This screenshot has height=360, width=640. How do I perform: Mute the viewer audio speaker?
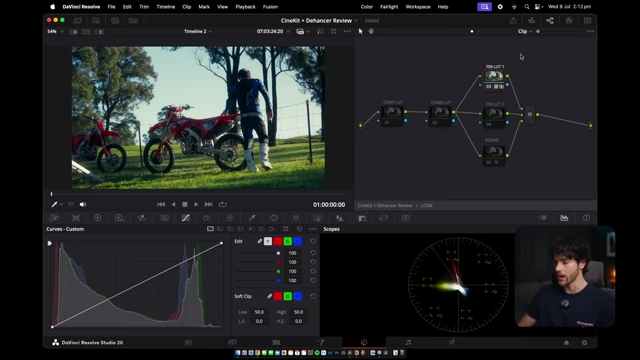(83, 204)
